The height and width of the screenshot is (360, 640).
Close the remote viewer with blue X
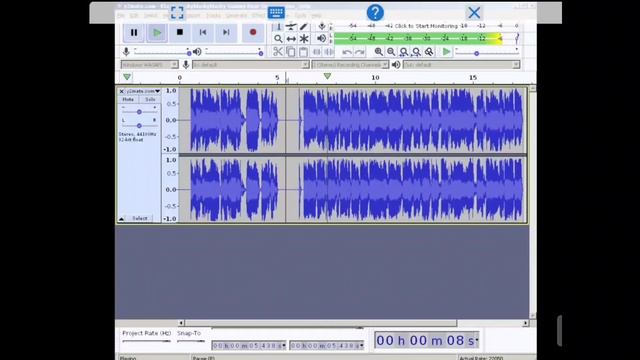pyautogui.click(x=474, y=13)
